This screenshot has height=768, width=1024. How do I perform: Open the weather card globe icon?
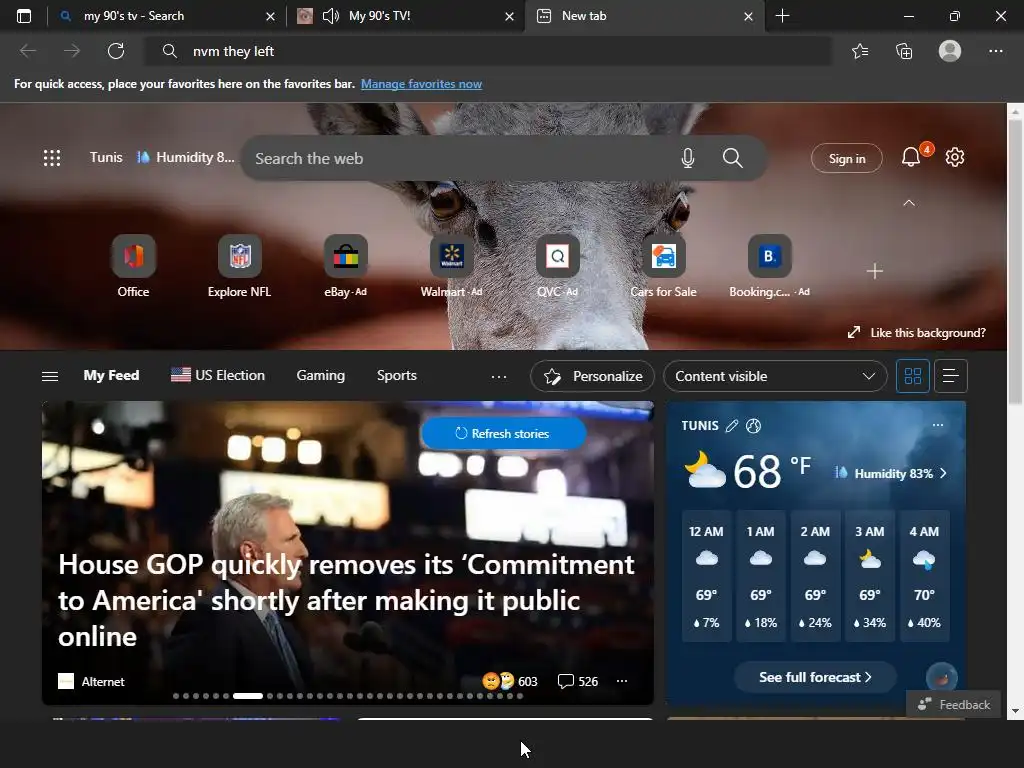tap(754, 426)
